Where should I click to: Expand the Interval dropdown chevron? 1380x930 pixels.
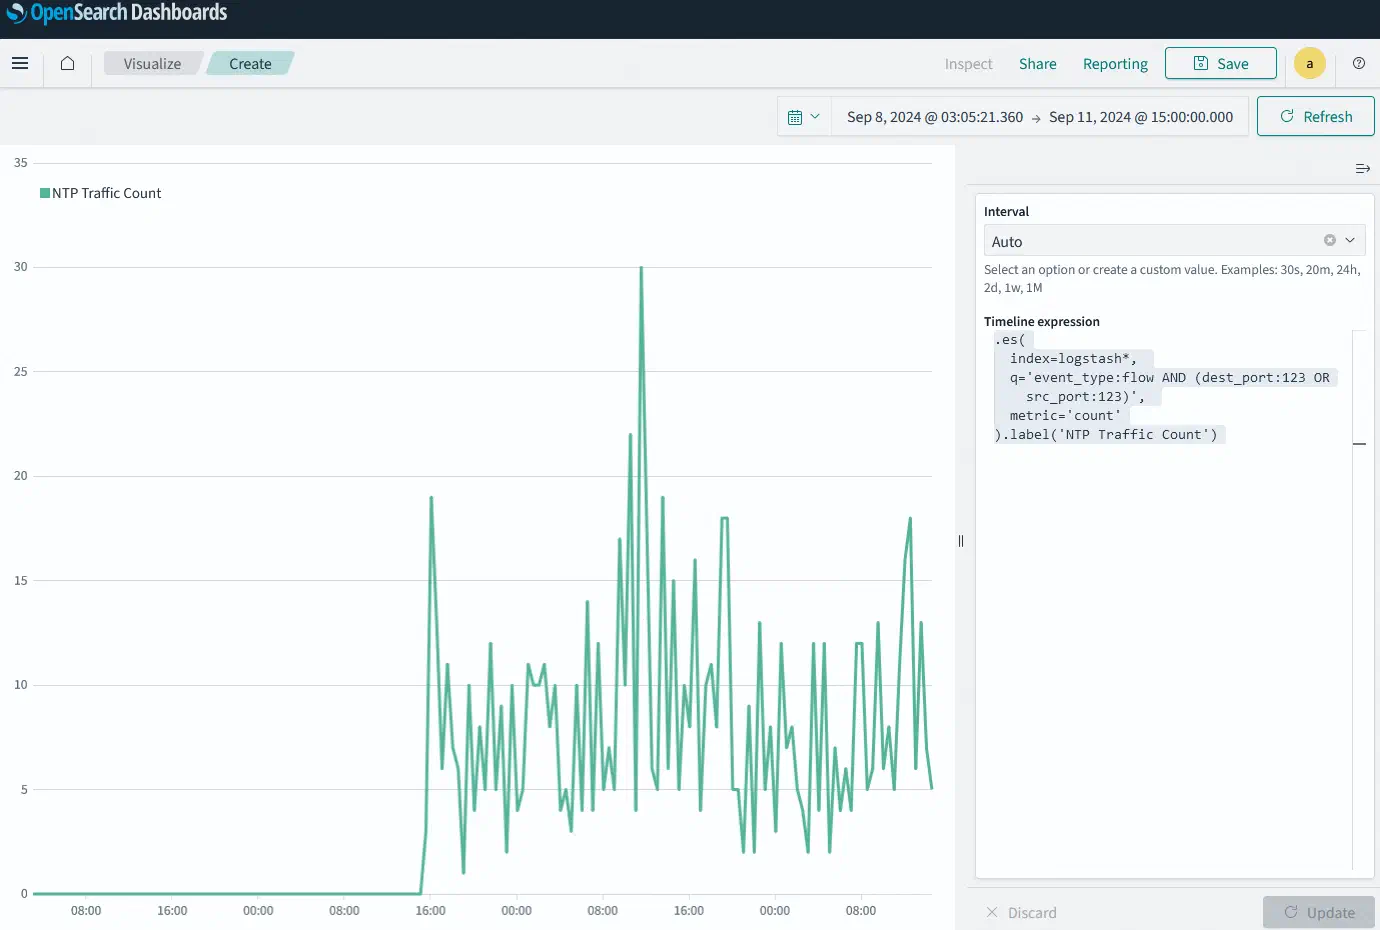coord(1350,240)
